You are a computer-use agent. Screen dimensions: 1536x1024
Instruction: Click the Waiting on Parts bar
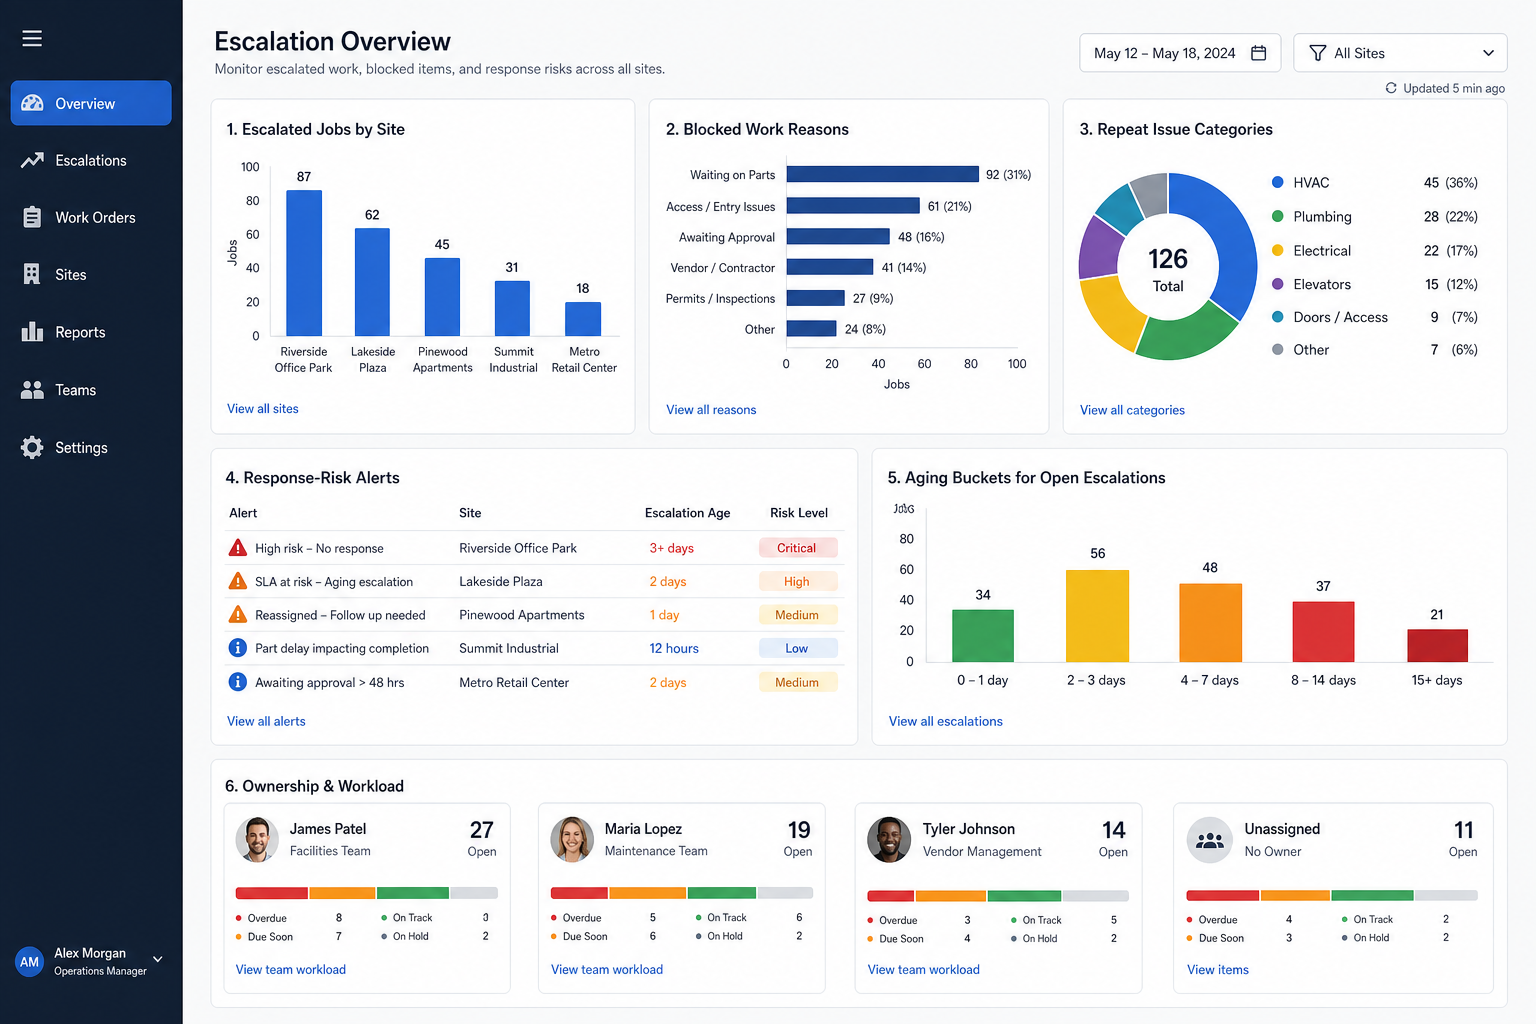click(x=882, y=174)
